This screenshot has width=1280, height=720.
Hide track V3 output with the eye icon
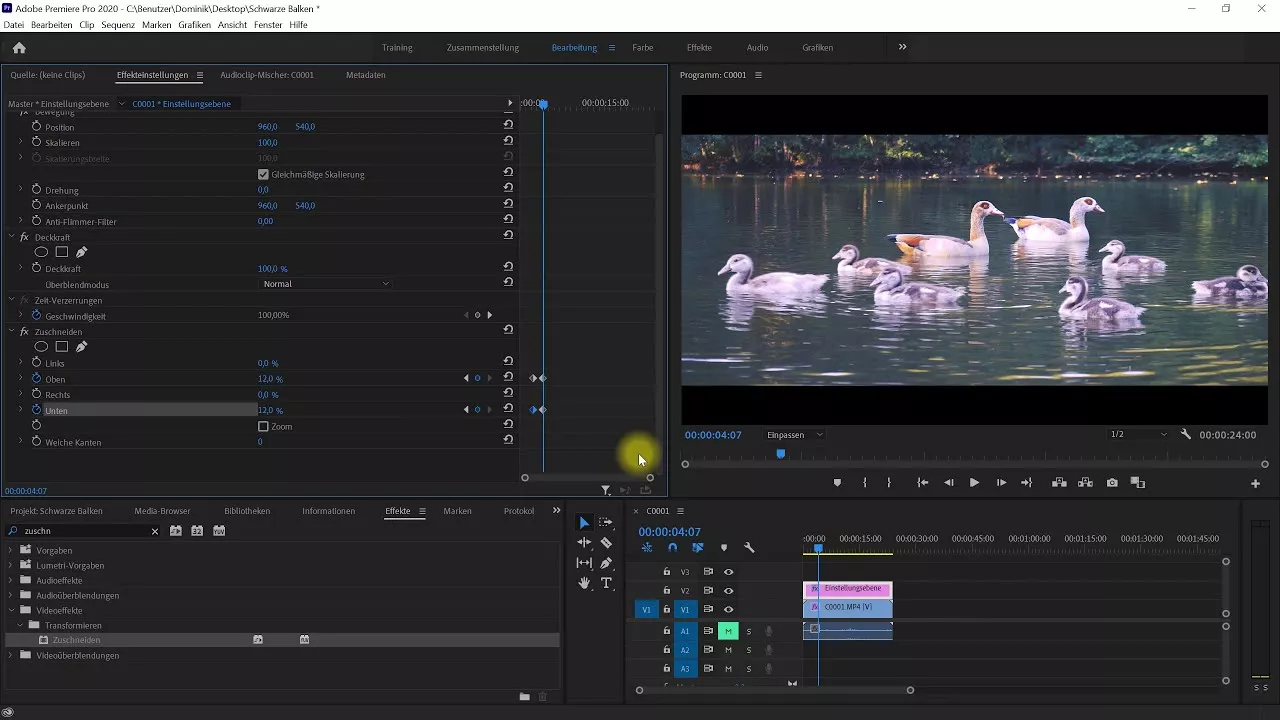tap(727, 572)
